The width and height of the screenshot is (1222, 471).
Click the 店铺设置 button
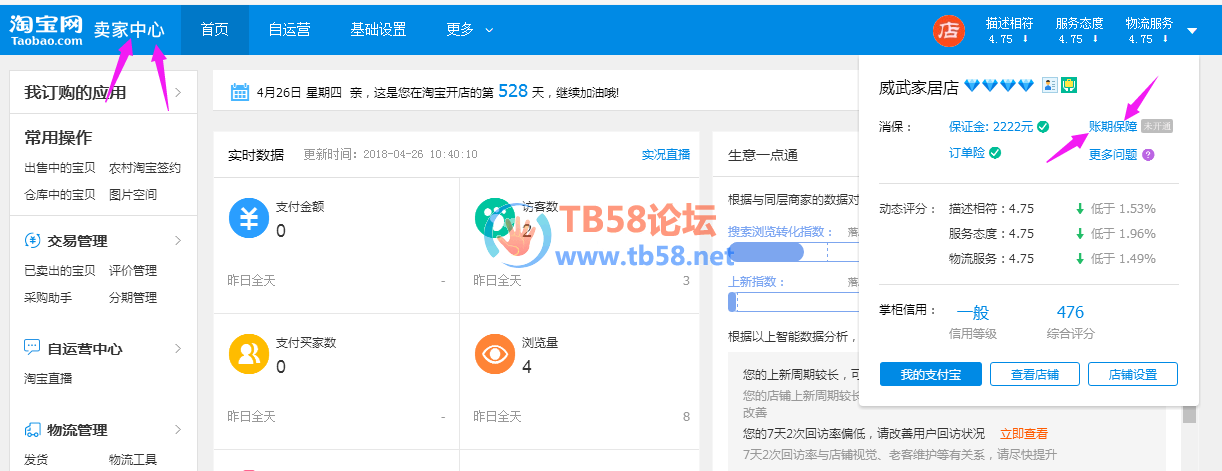coord(1133,374)
